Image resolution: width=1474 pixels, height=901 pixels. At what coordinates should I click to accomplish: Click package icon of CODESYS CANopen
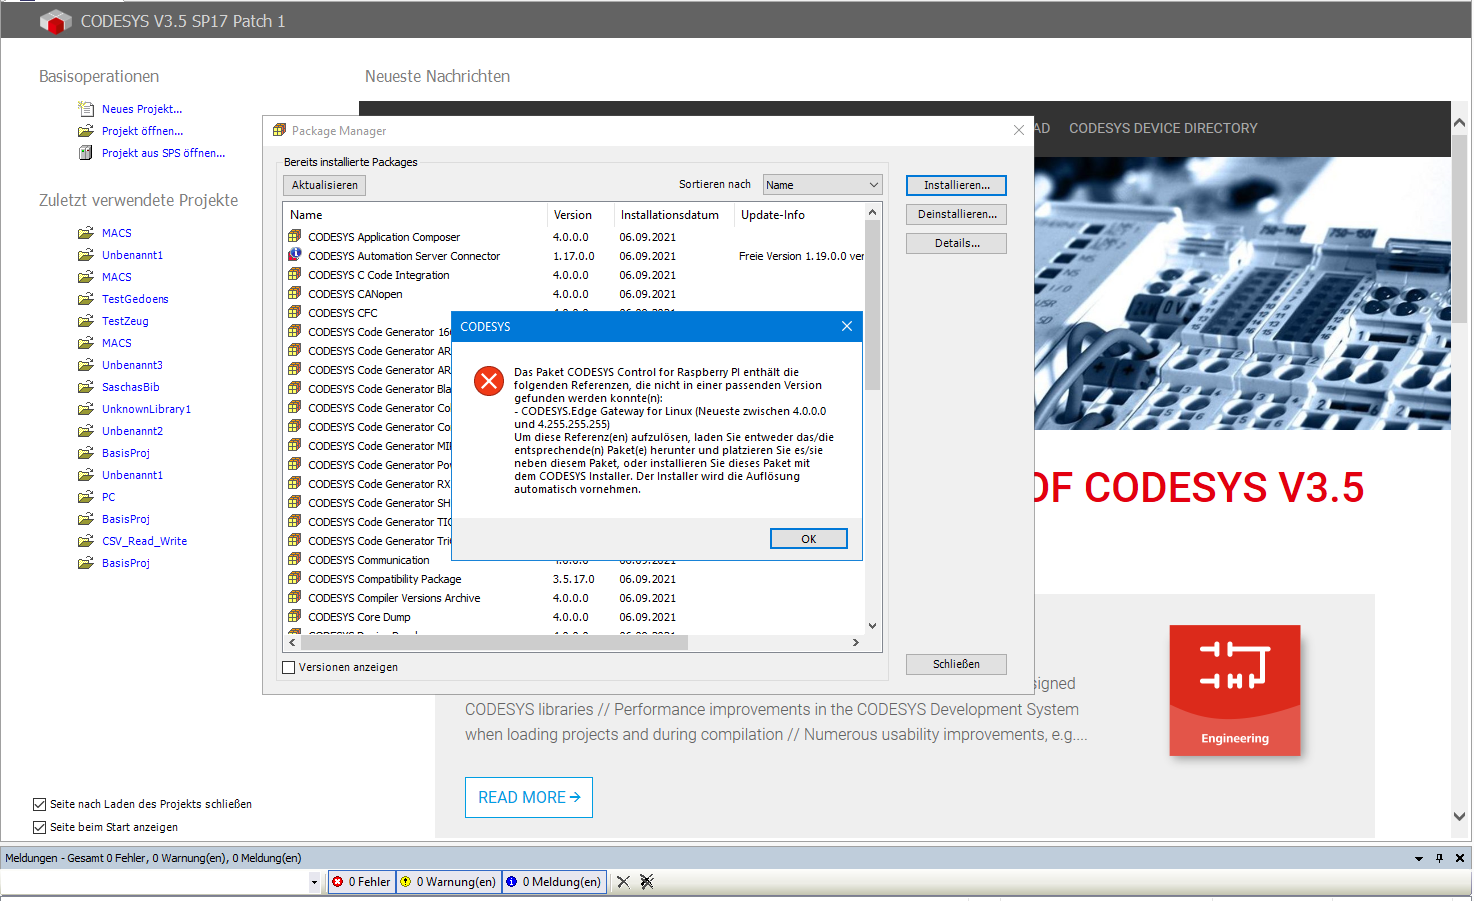(295, 293)
